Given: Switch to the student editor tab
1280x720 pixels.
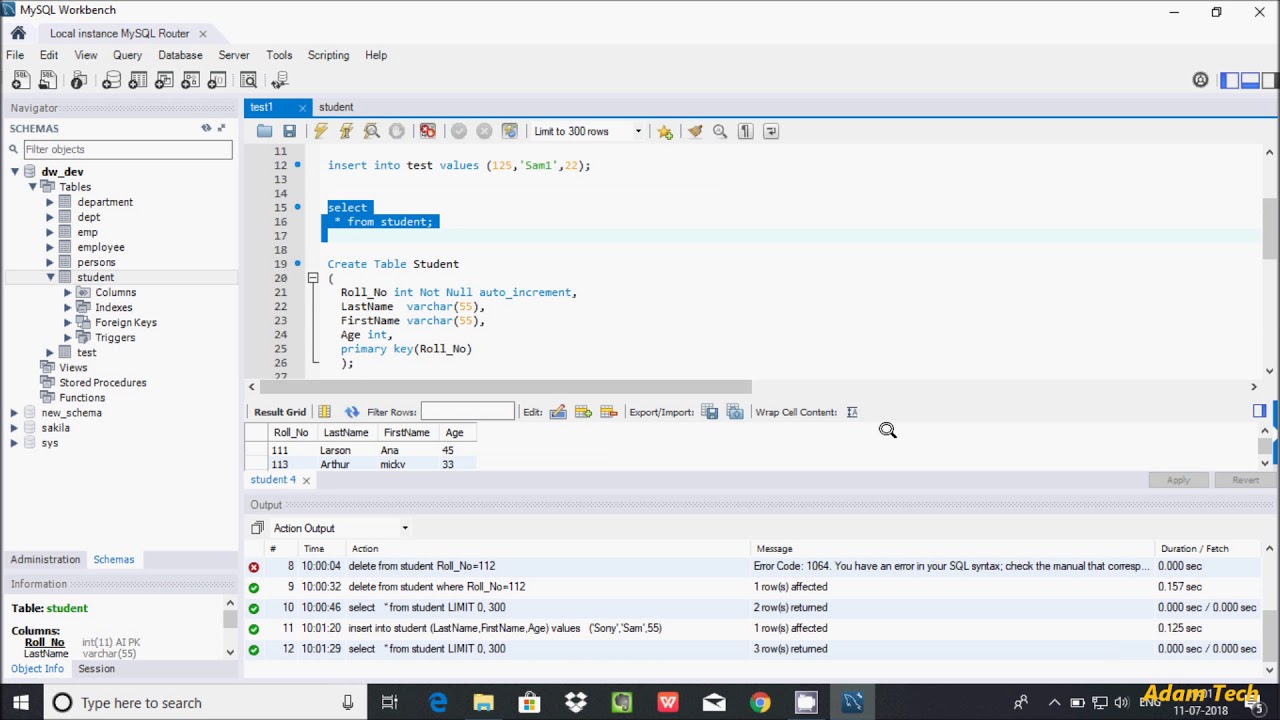Looking at the screenshot, I should (x=336, y=107).
